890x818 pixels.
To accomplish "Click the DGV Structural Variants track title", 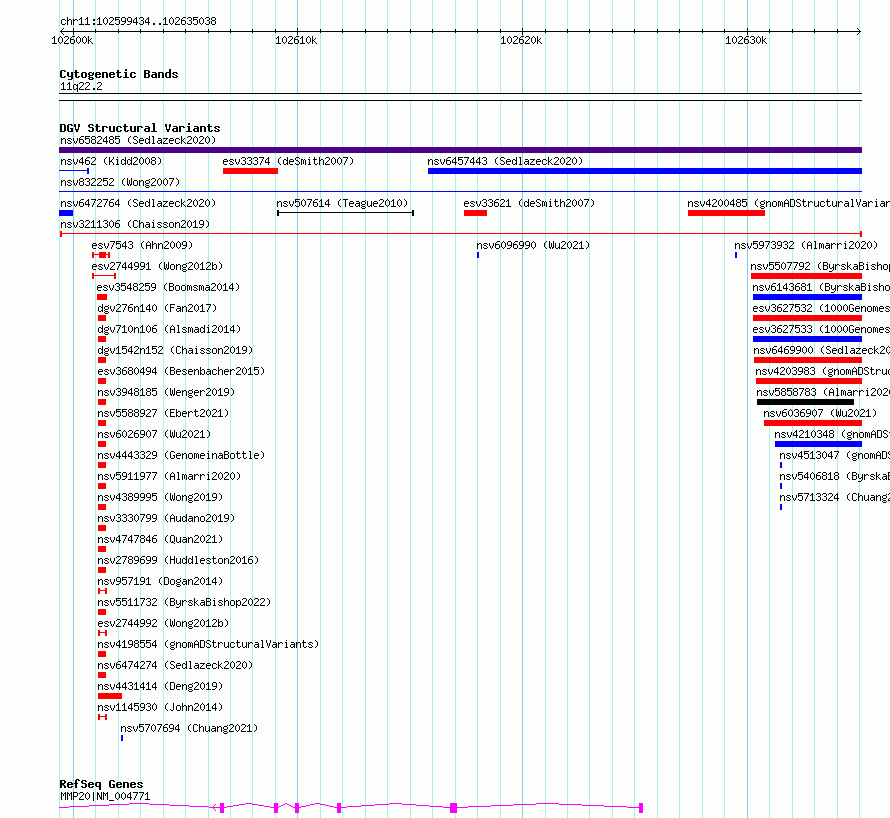I will coord(140,128).
